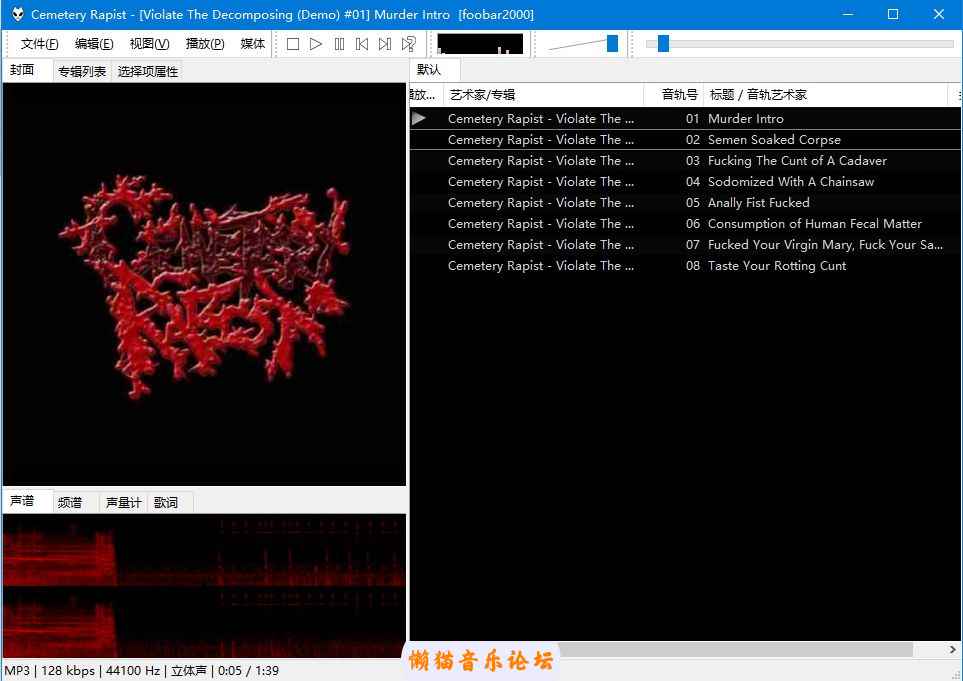Image resolution: width=963 pixels, height=681 pixels.
Task: Select the playlist row numbered 04
Action: [x=685, y=182]
